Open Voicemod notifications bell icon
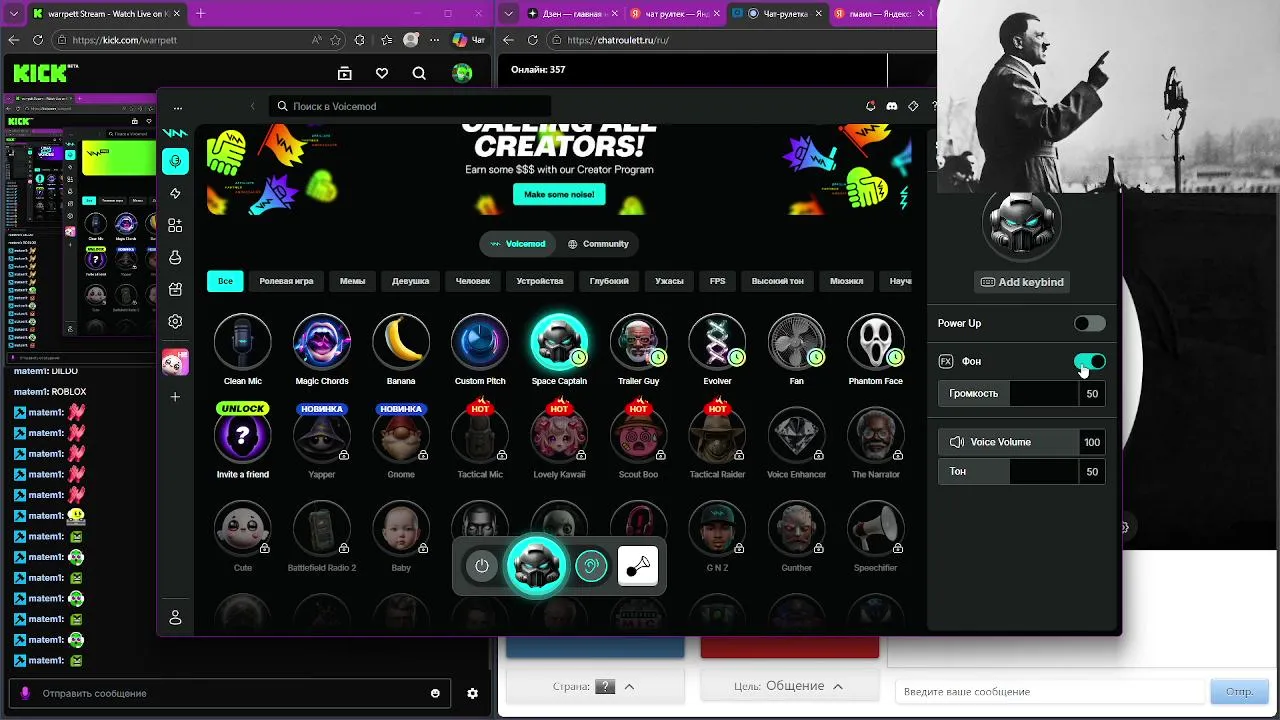Image resolution: width=1280 pixels, height=720 pixels. pos(870,106)
